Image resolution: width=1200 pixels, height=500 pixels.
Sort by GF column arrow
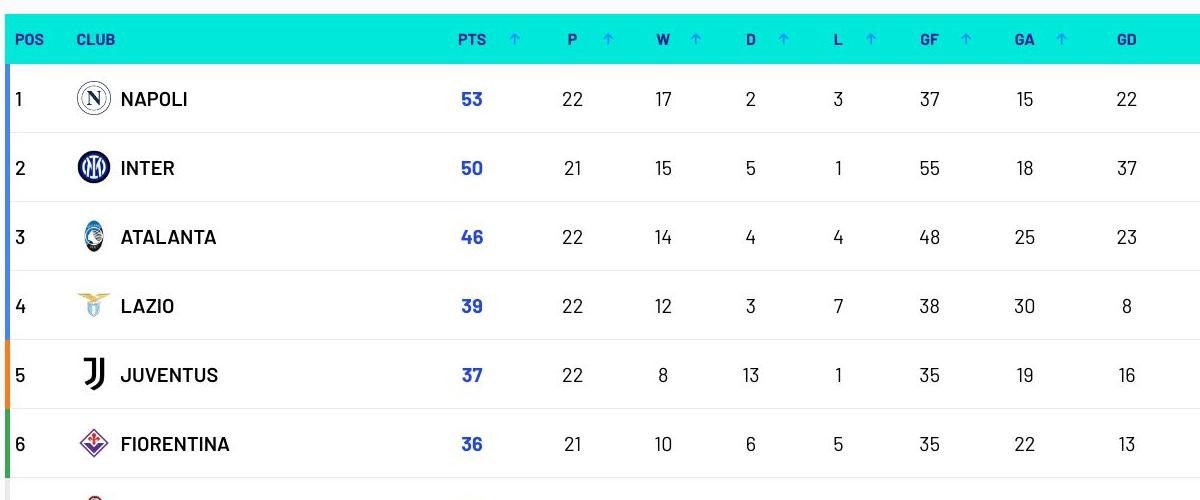pyautogui.click(x=966, y=40)
